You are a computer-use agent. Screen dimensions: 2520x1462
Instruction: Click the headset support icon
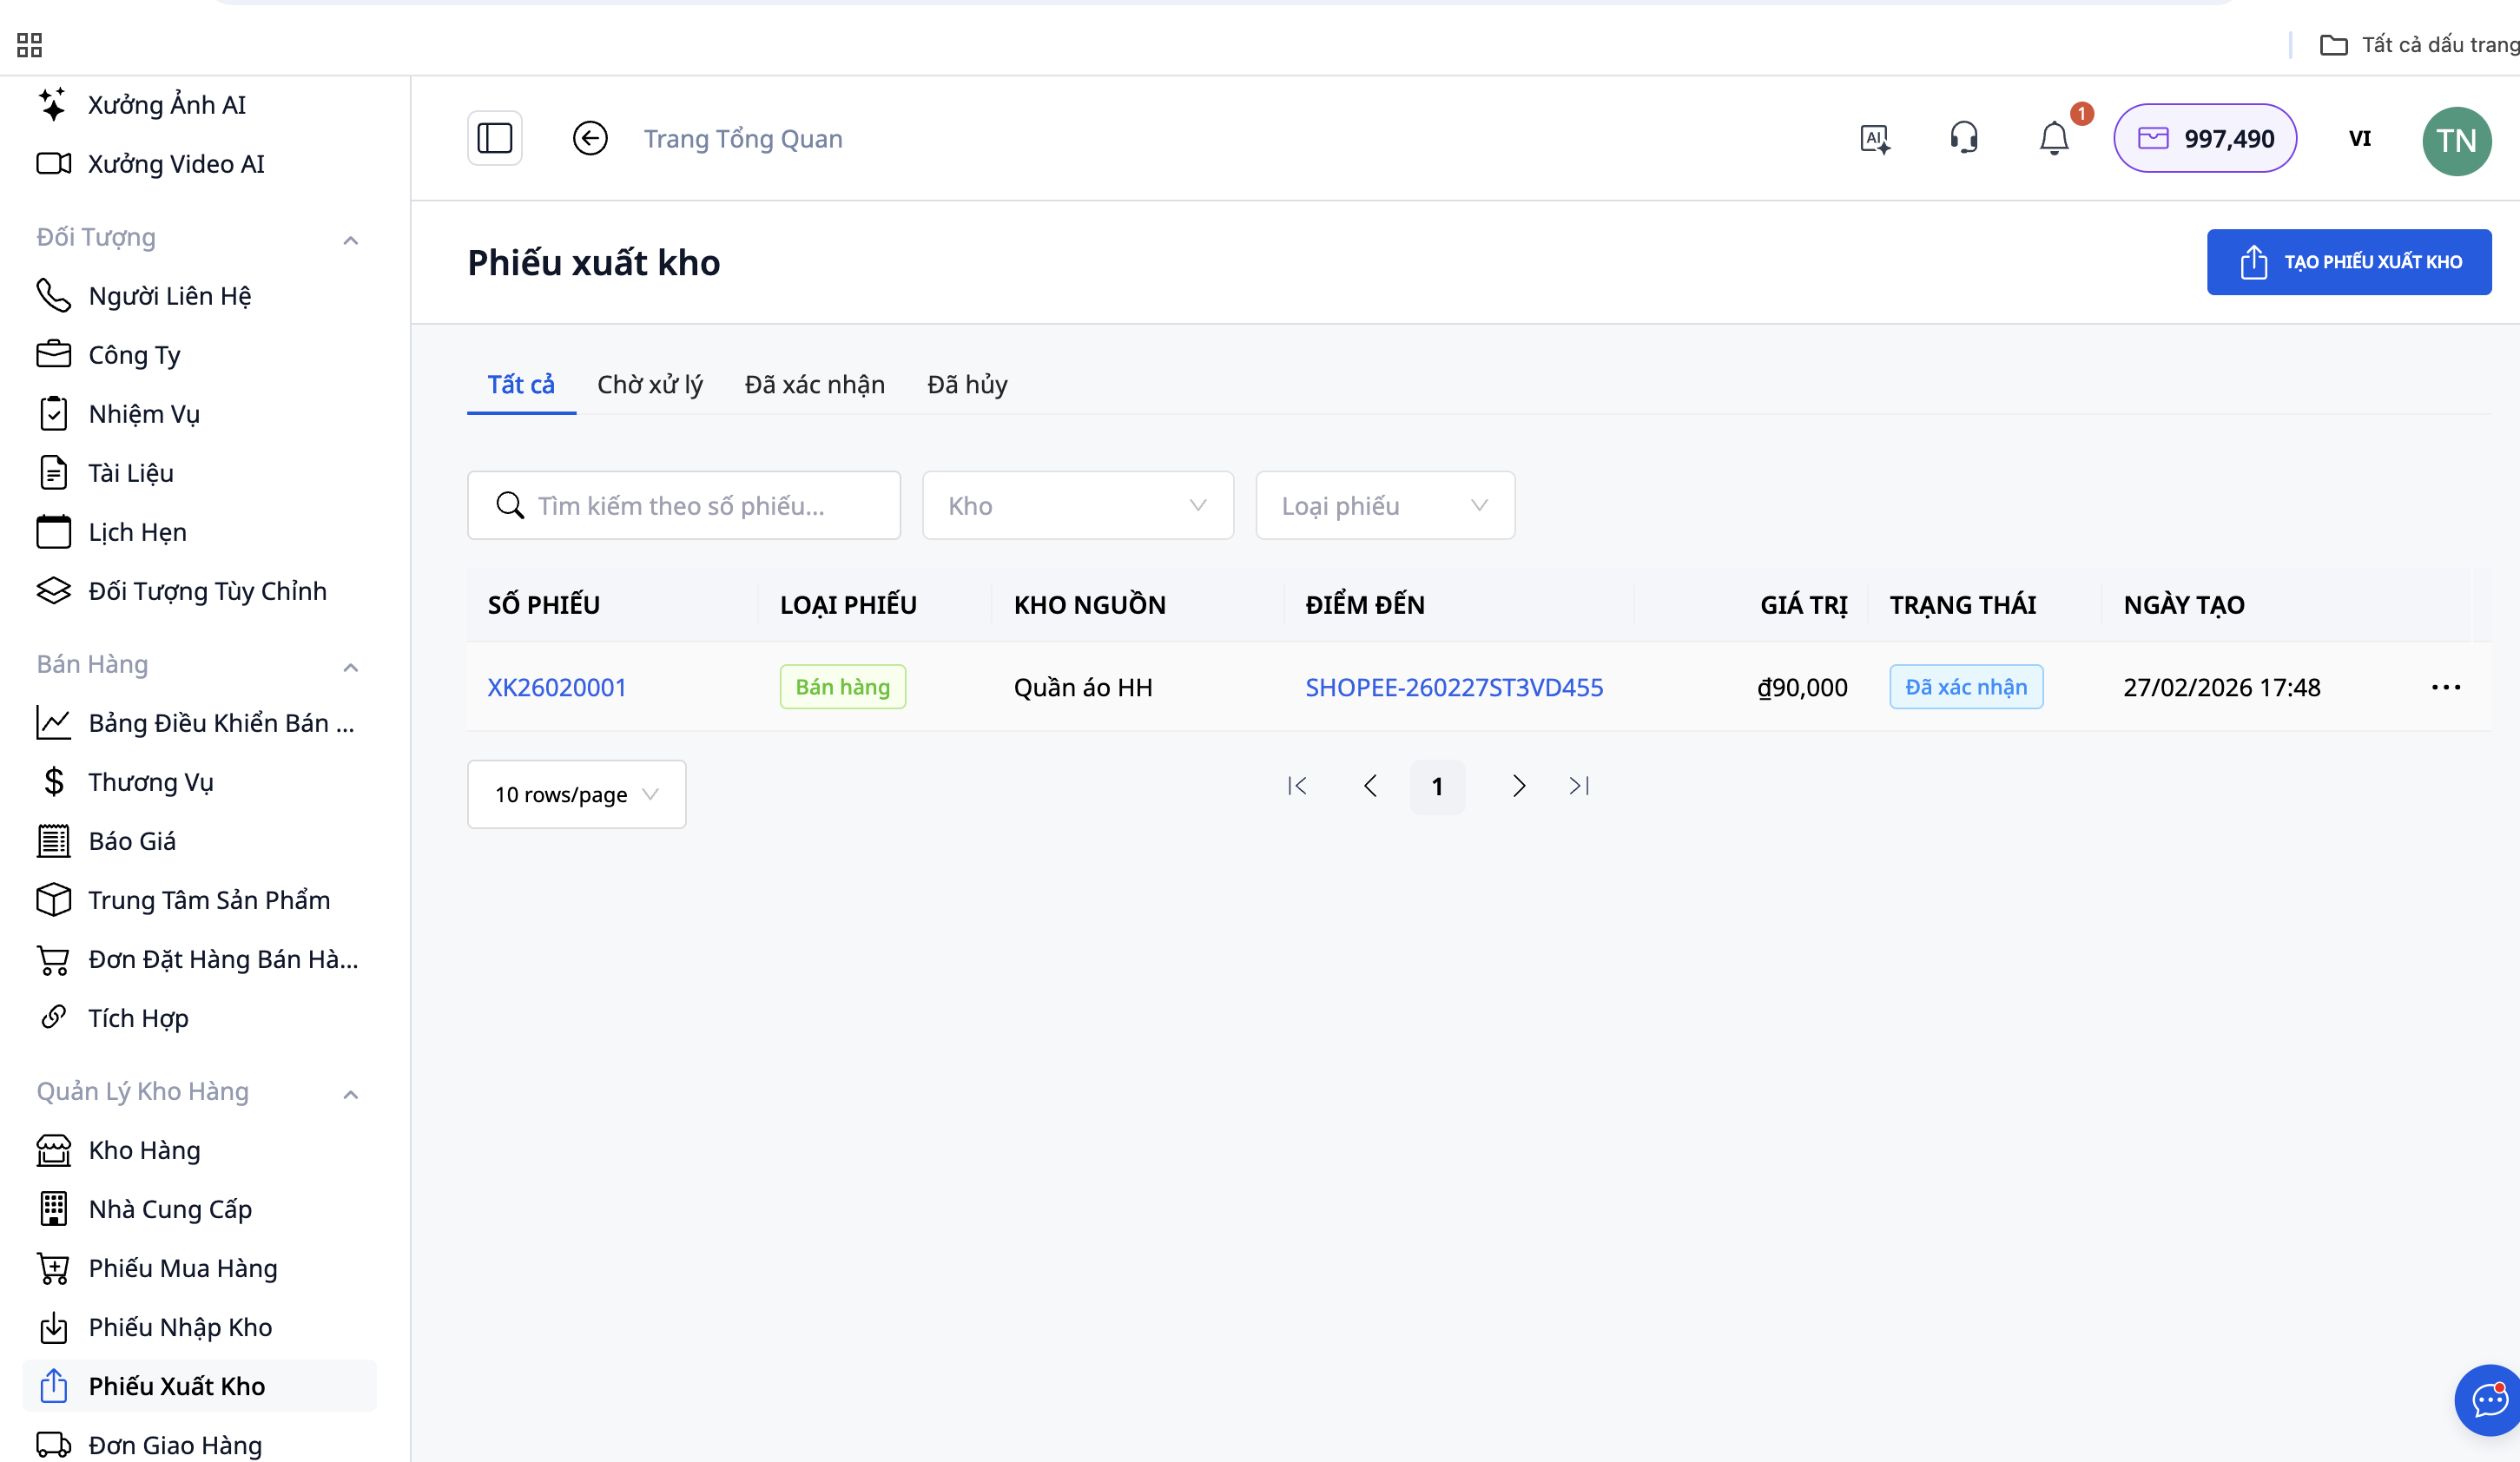1964,138
